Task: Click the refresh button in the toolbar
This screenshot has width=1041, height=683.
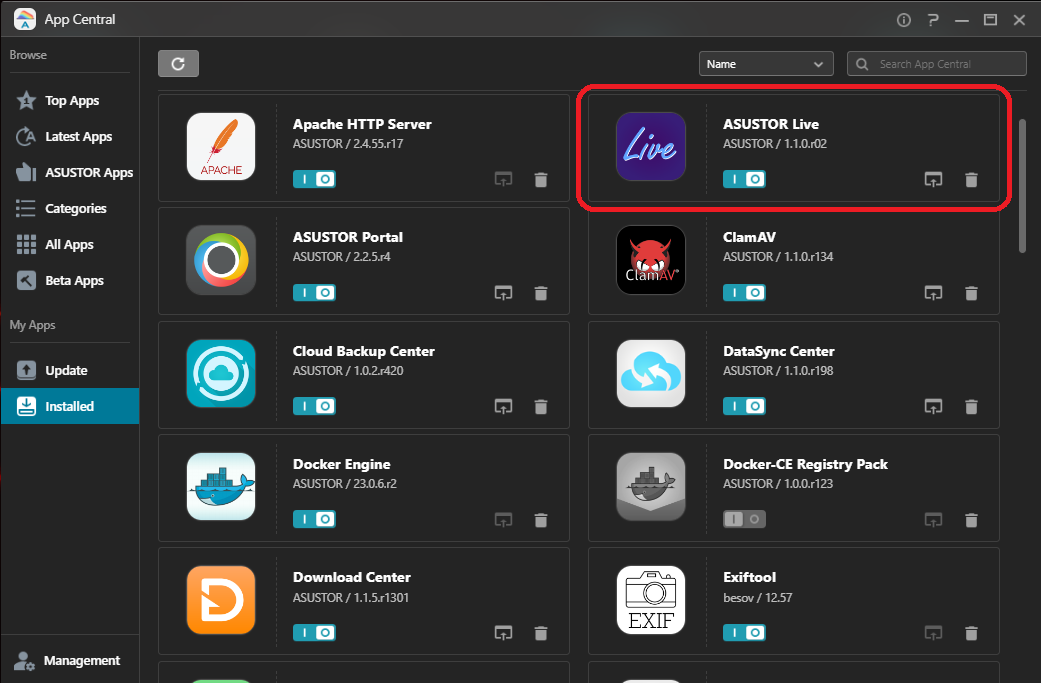Action: 178,64
